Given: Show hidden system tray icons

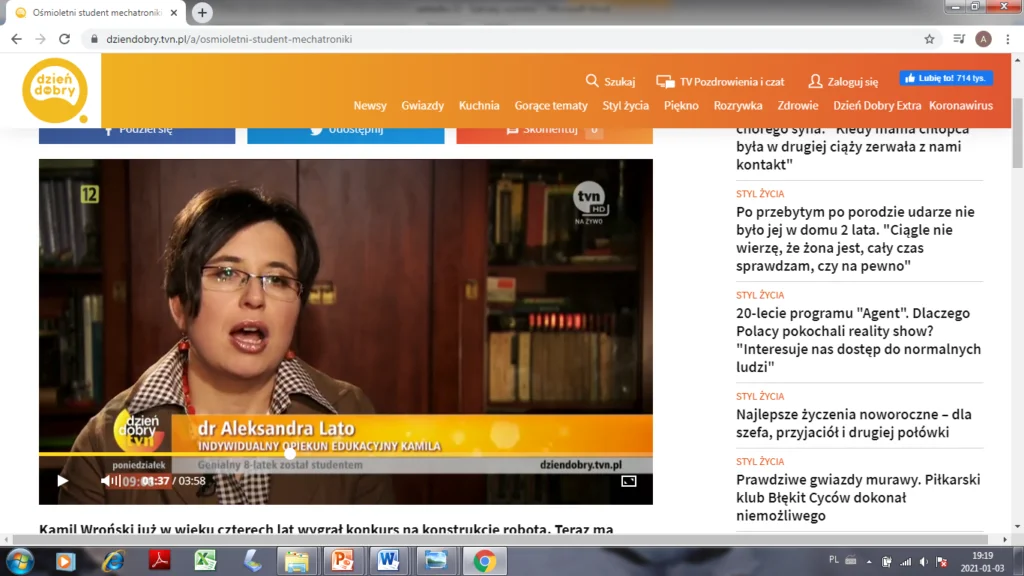Looking at the screenshot, I should (x=868, y=561).
